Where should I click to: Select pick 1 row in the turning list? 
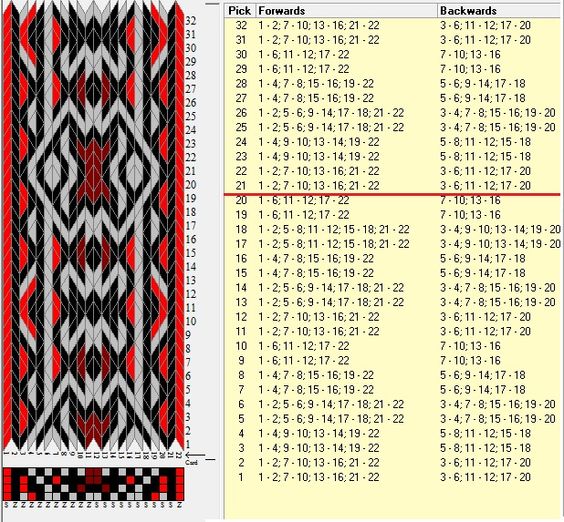click(x=392, y=477)
